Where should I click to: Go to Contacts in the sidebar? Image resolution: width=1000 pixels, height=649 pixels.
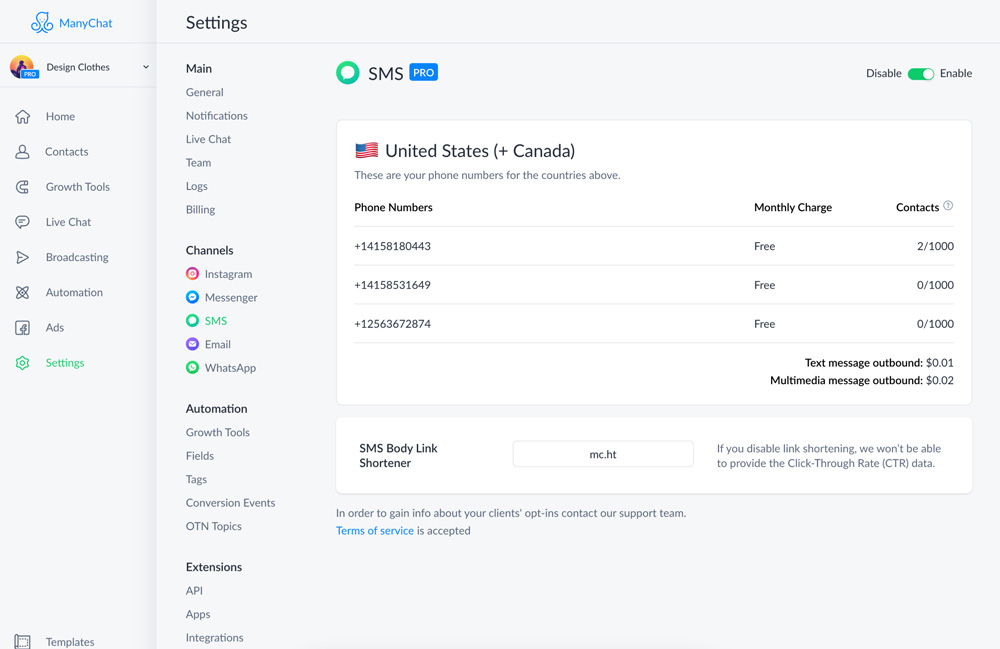coord(67,152)
